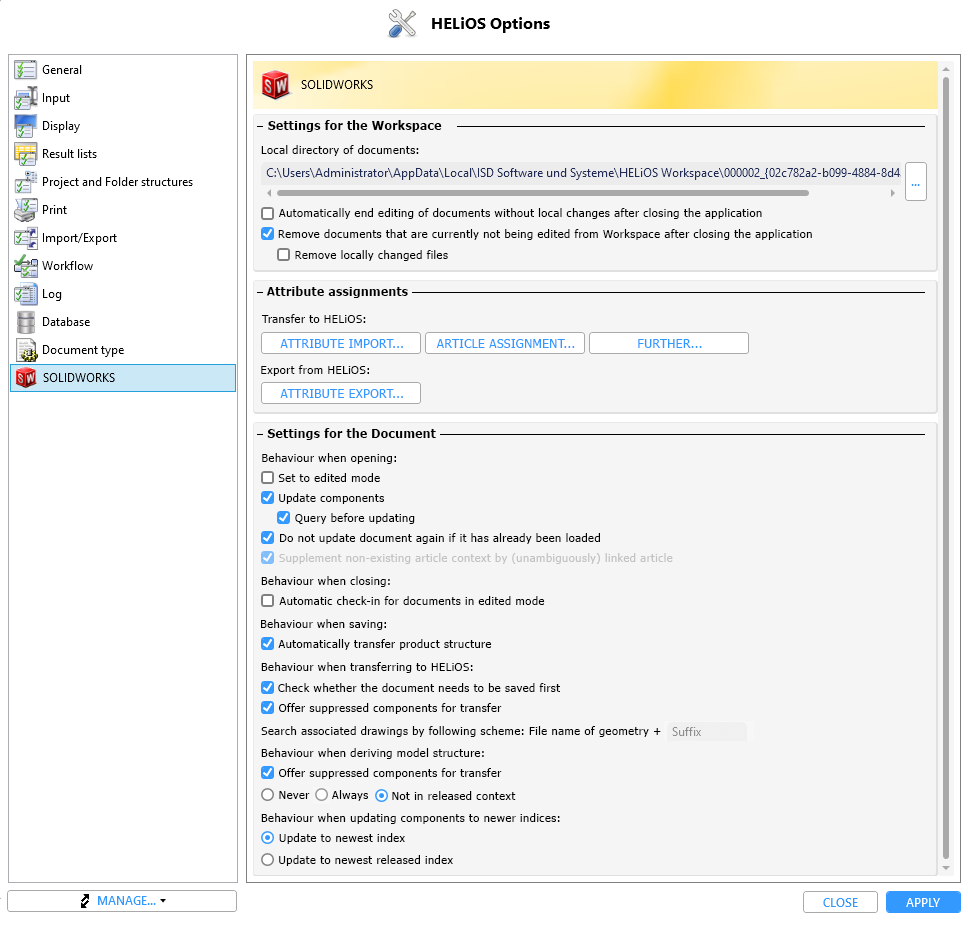Select the Never radio option

pos(267,795)
